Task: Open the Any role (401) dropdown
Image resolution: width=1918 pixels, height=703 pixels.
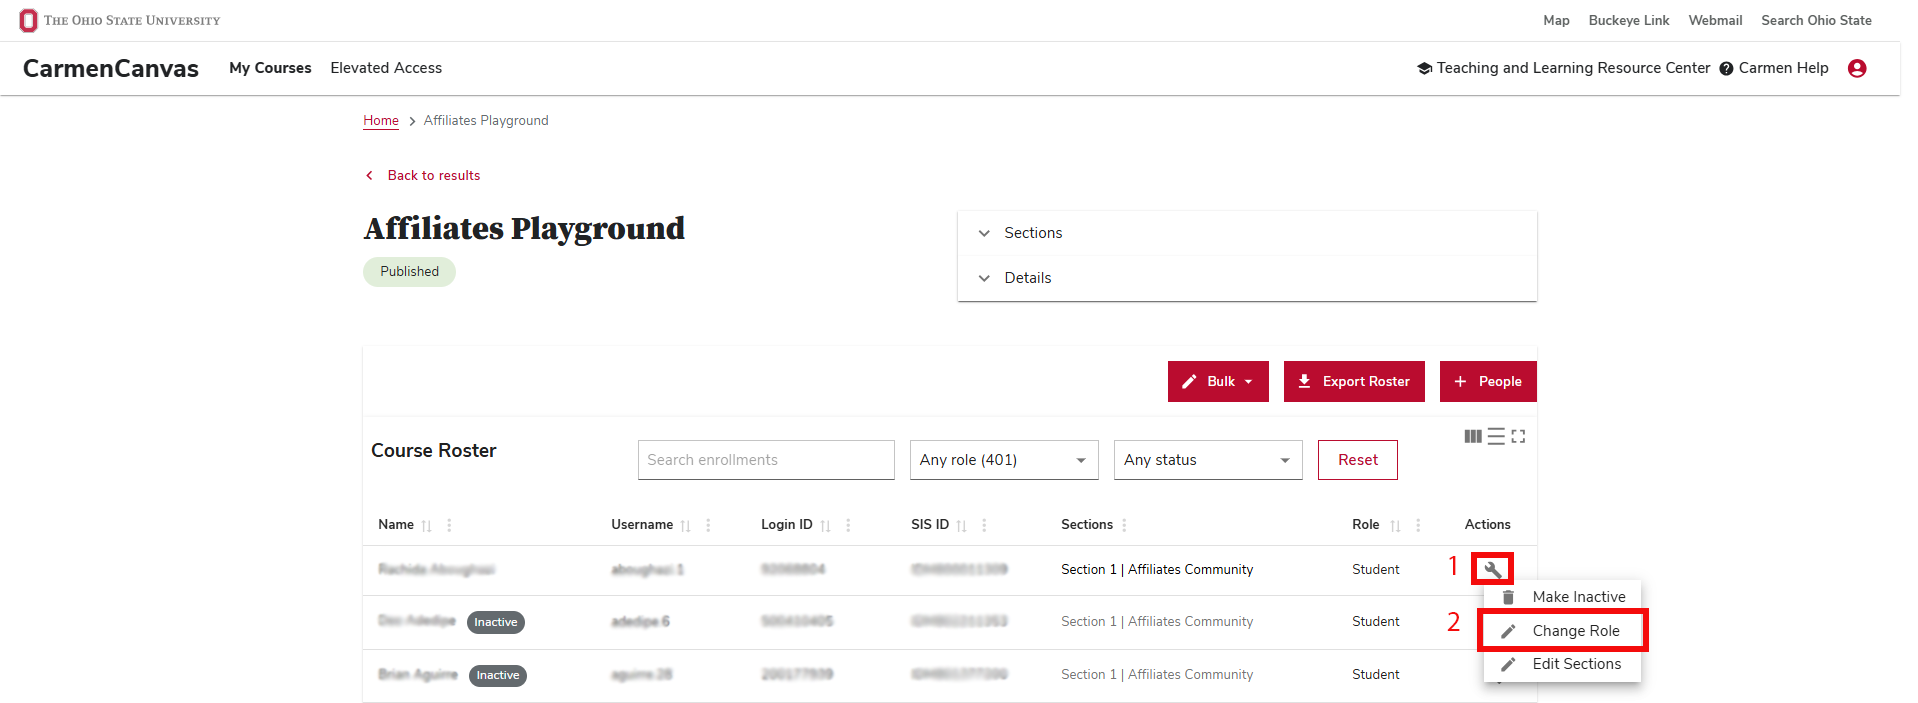Action: coord(1004,460)
